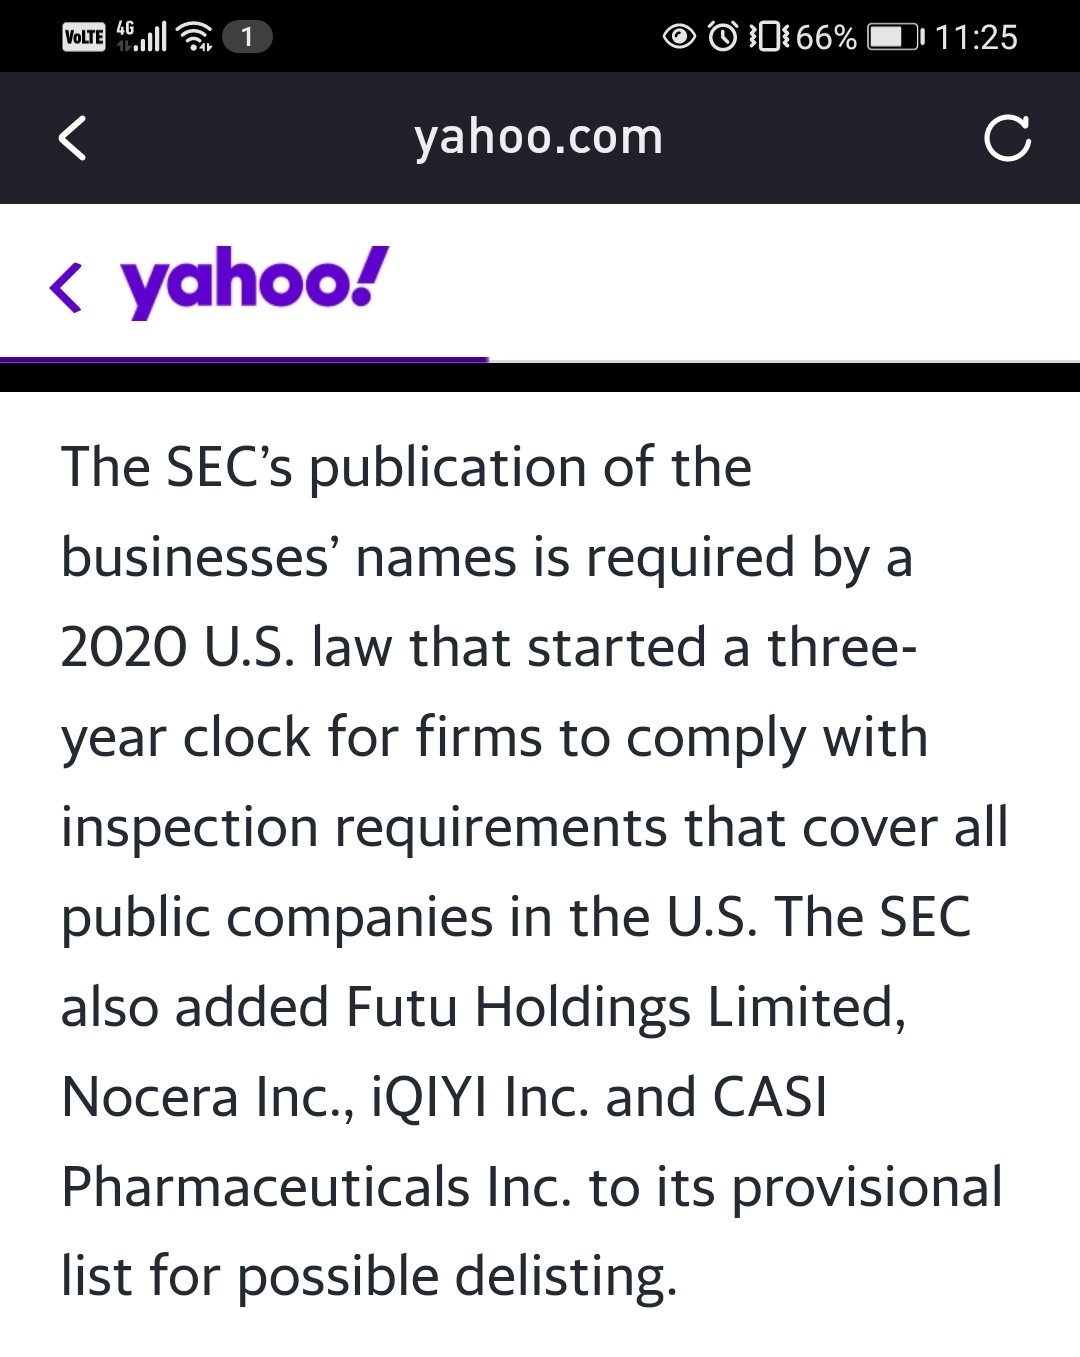1080x1357 pixels.
Task: Tap the notification count badge
Action: 247,37
